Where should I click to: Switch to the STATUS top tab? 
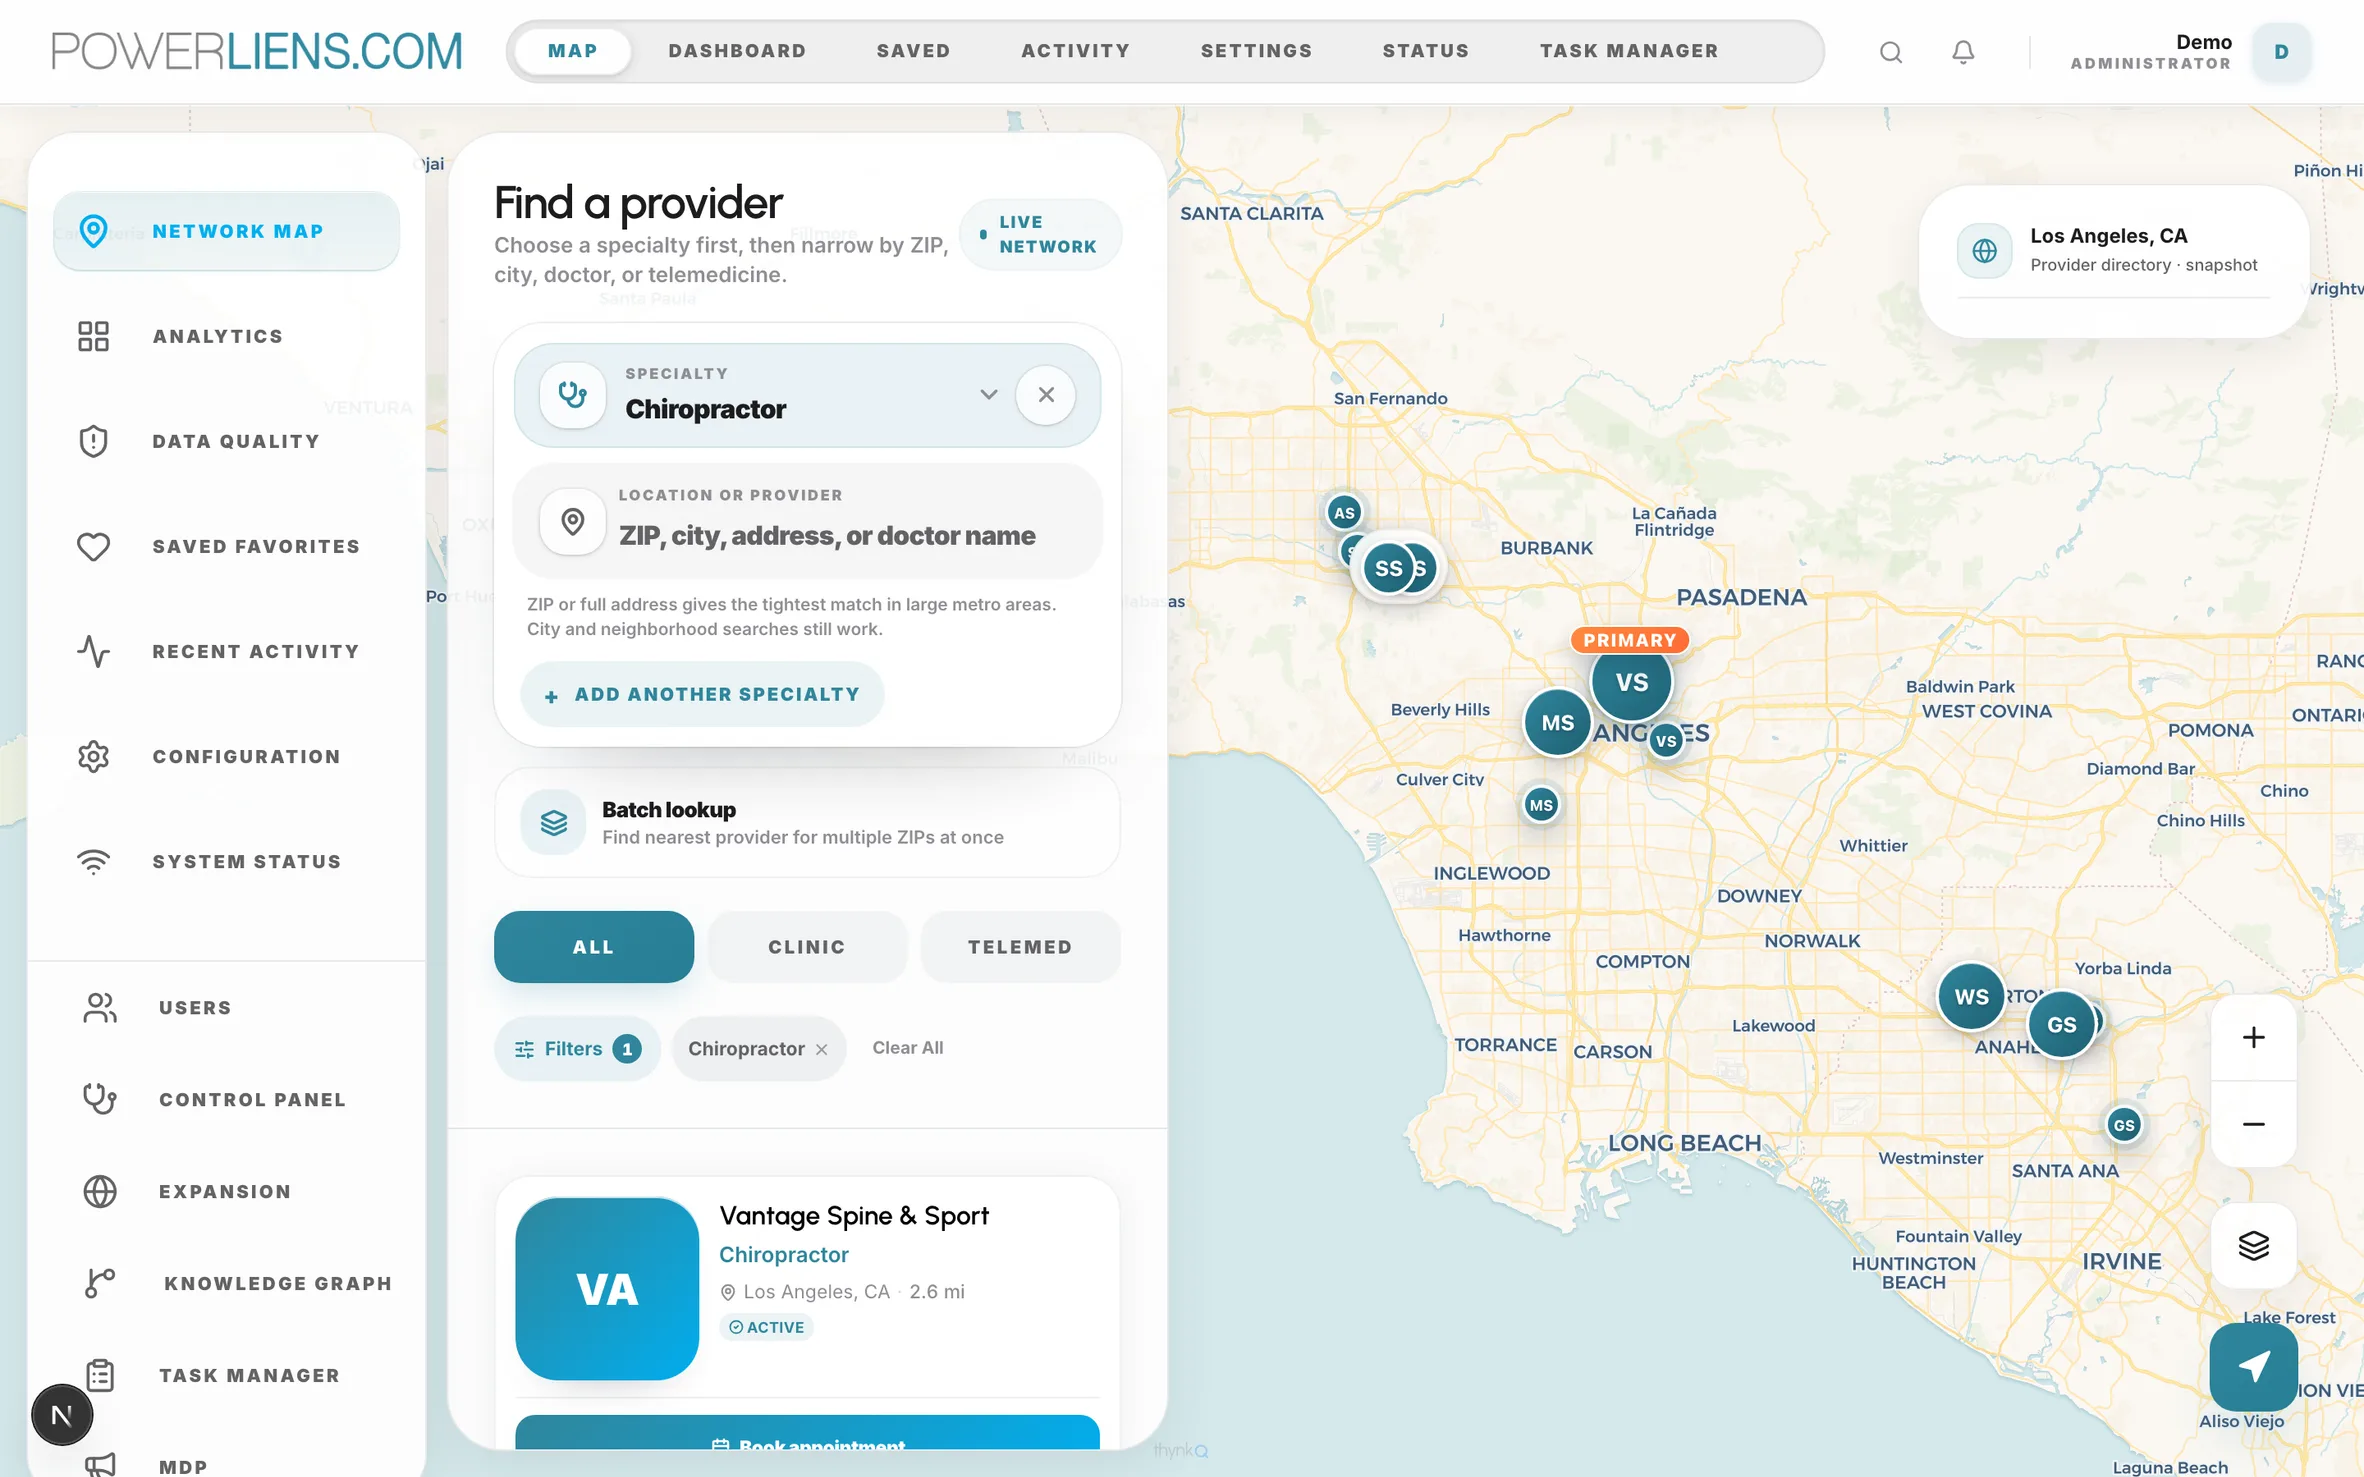1426,51
